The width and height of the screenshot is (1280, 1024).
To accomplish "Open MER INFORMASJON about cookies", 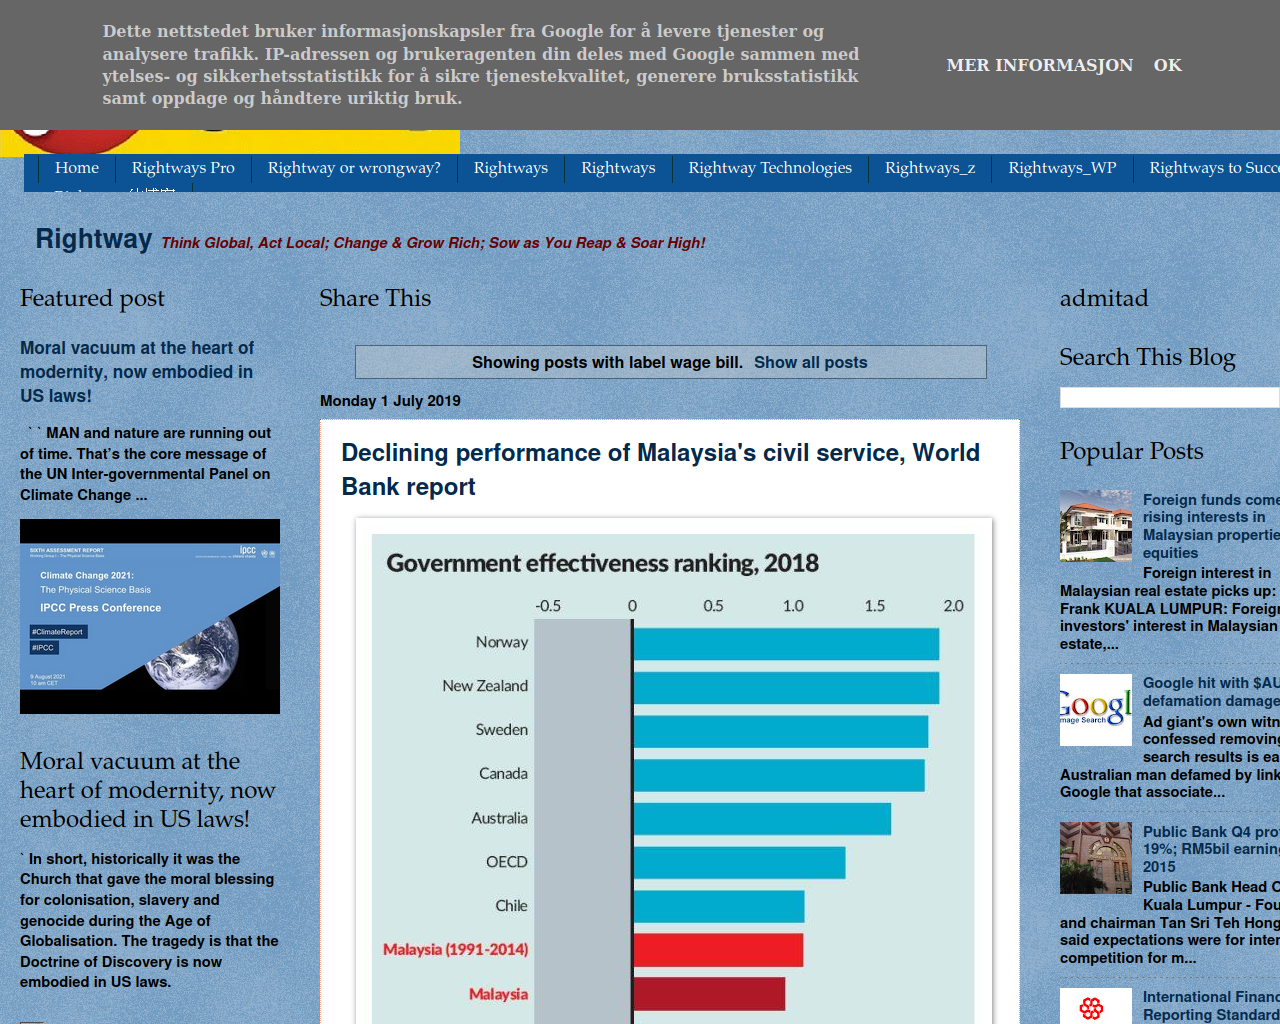I will [x=1040, y=65].
